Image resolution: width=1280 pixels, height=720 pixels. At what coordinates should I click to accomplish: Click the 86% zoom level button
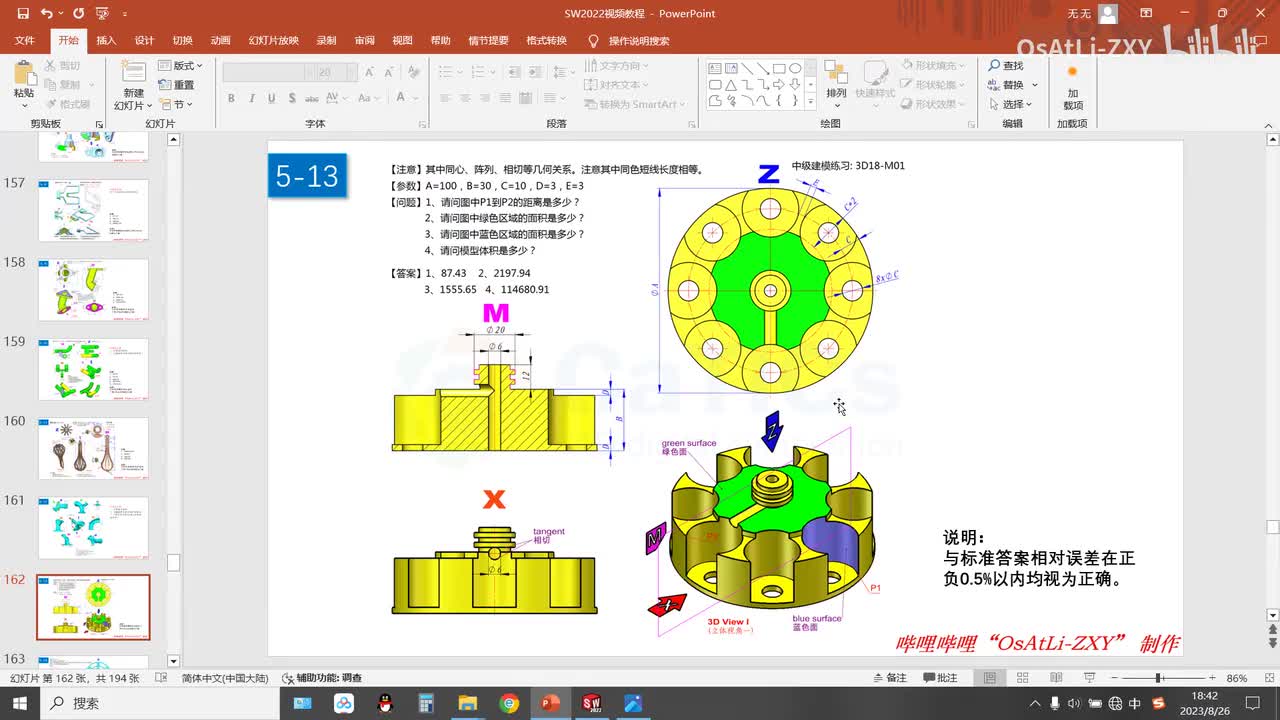click(1237, 678)
